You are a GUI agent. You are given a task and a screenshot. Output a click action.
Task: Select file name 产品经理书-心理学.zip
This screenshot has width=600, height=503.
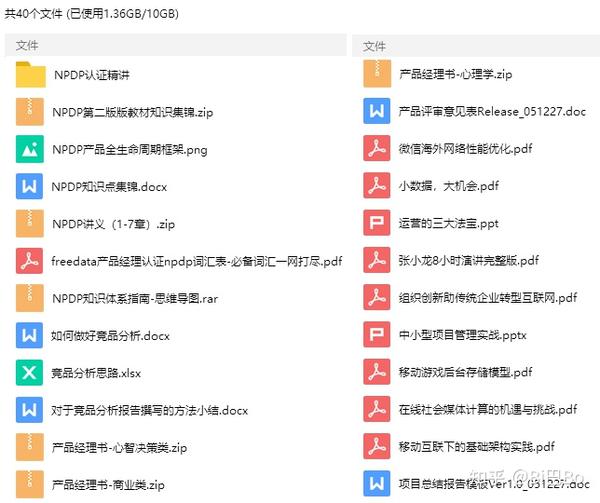point(455,74)
